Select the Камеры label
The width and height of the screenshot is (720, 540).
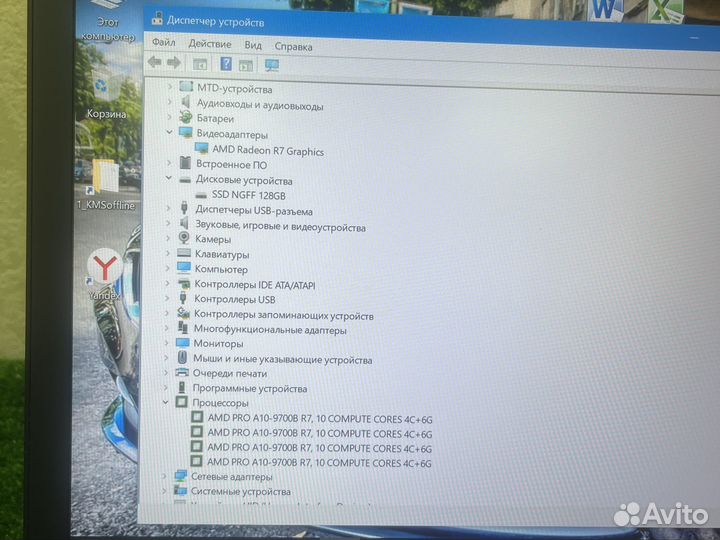tap(213, 239)
